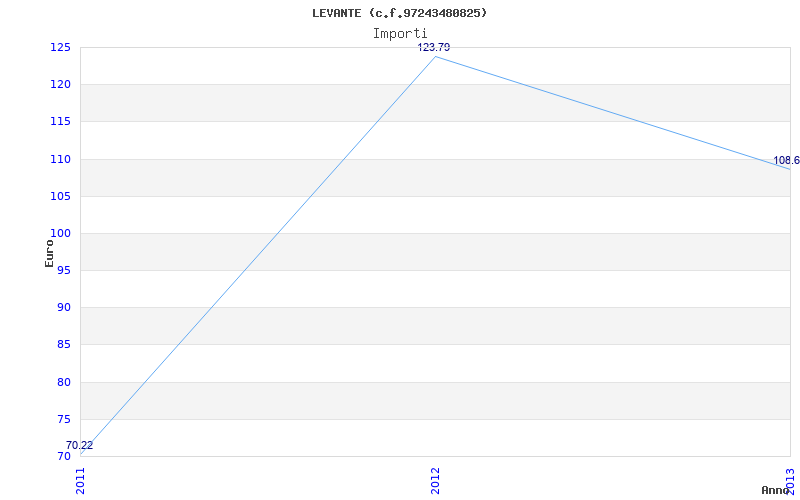The width and height of the screenshot is (800, 500).
Task: Click the 2012 x-axis label
Action: (x=435, y=481)
